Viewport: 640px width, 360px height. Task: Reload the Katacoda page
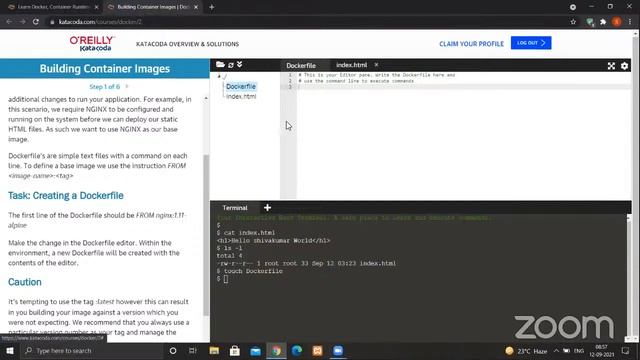click(36, 22)
